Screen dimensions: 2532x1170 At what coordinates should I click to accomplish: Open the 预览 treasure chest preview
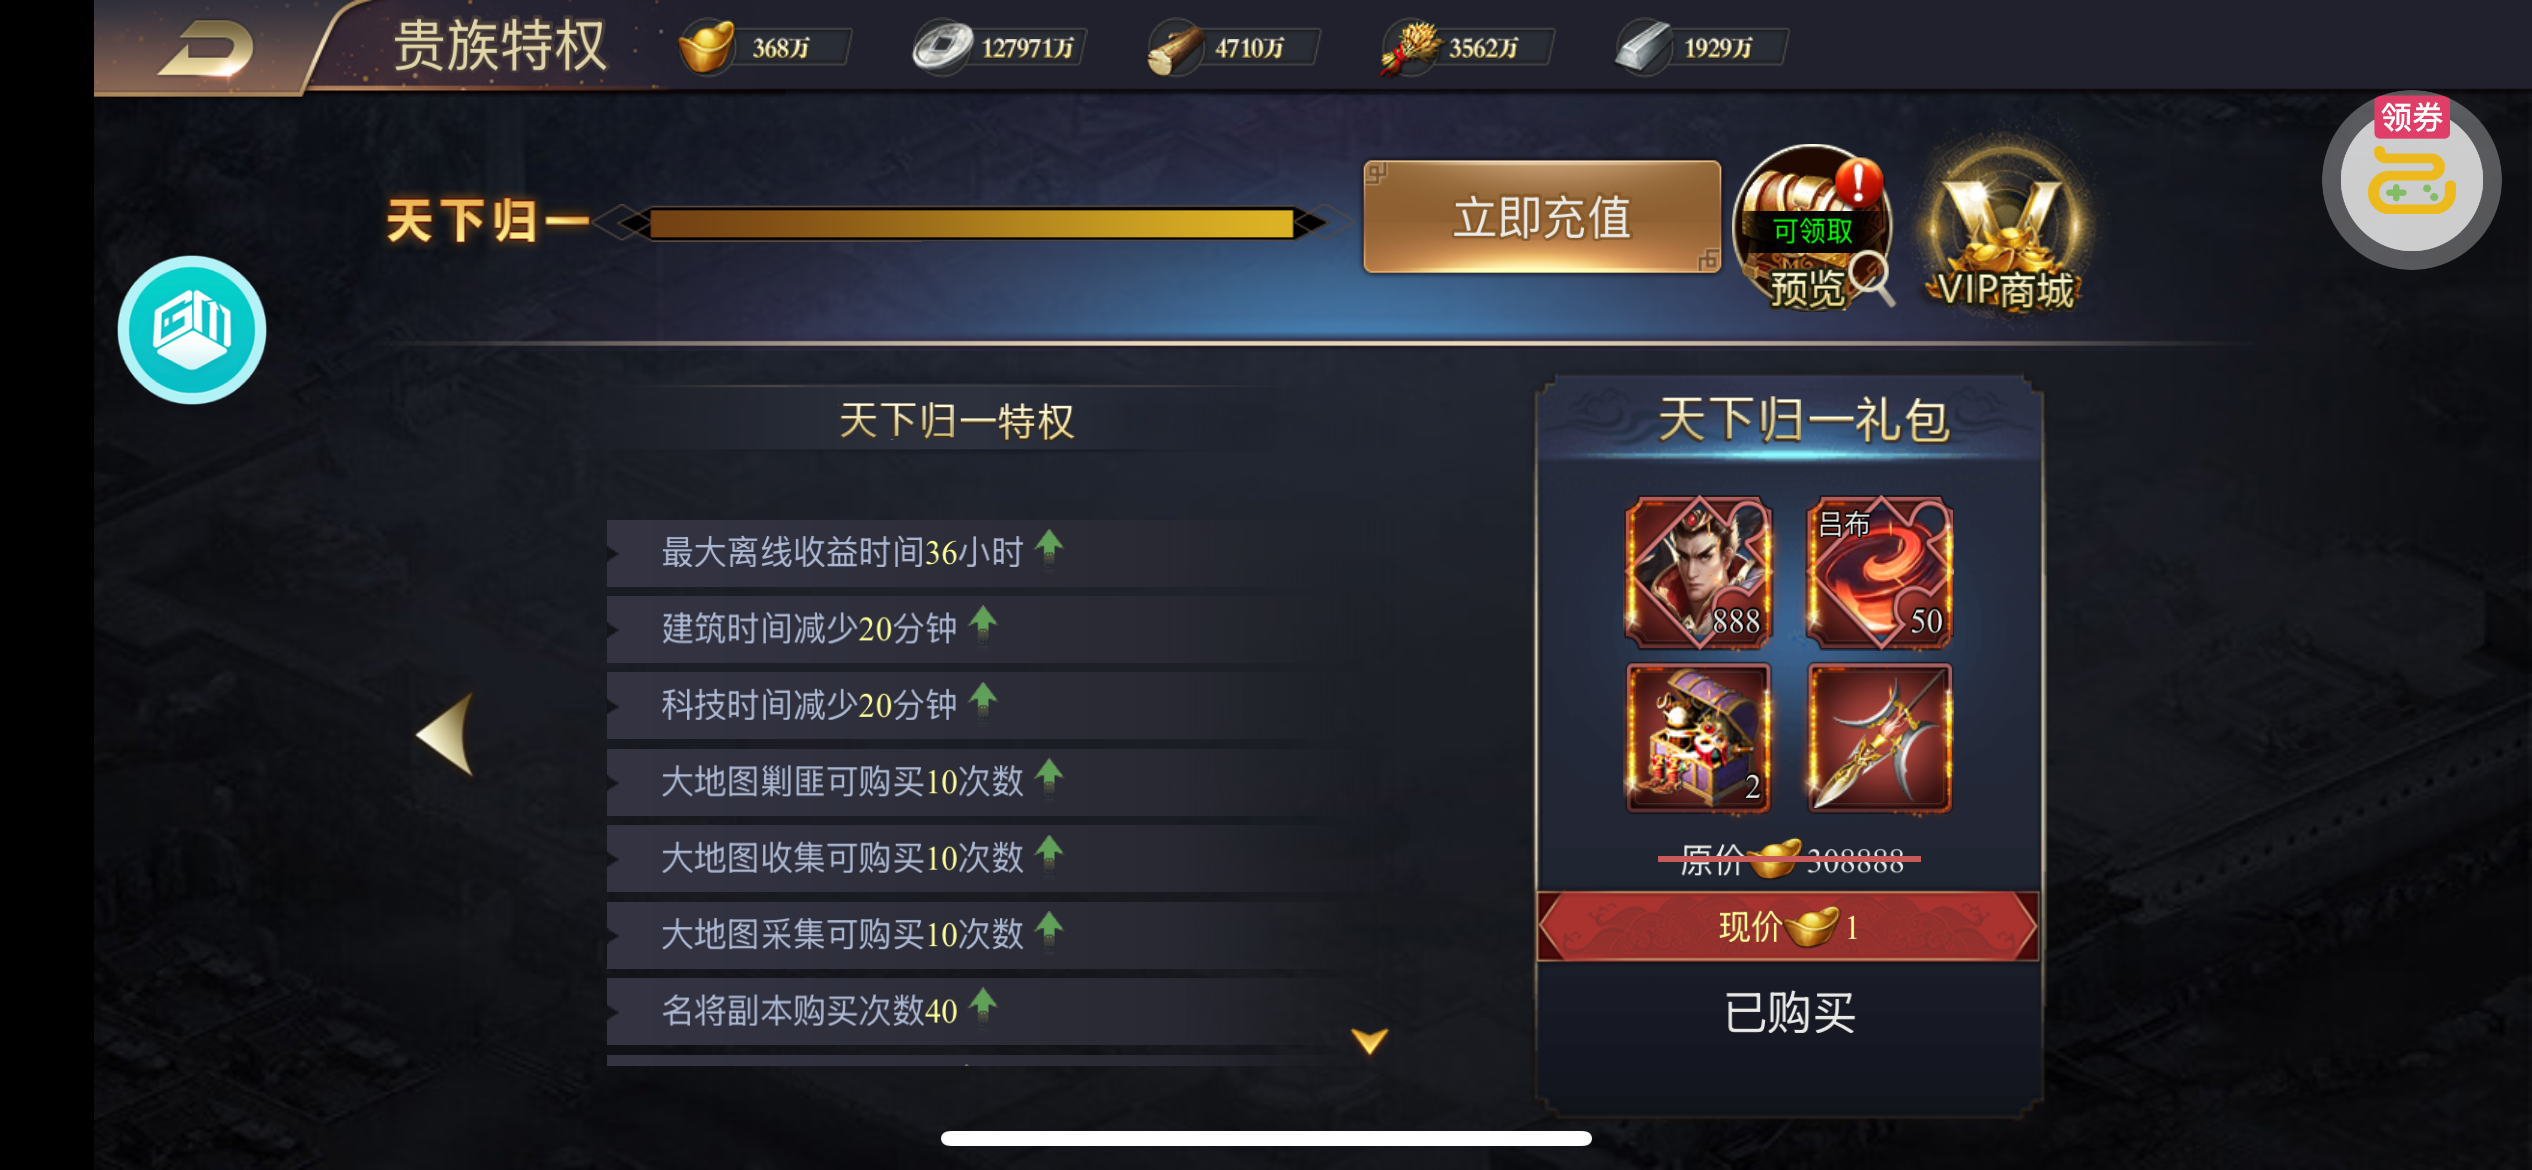[x=1813, y=227]
